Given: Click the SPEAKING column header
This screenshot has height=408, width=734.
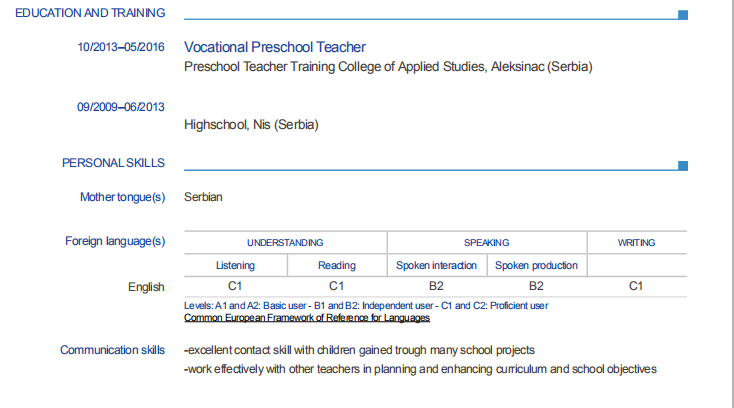Looking at the screenshot, I should point(487,243).
